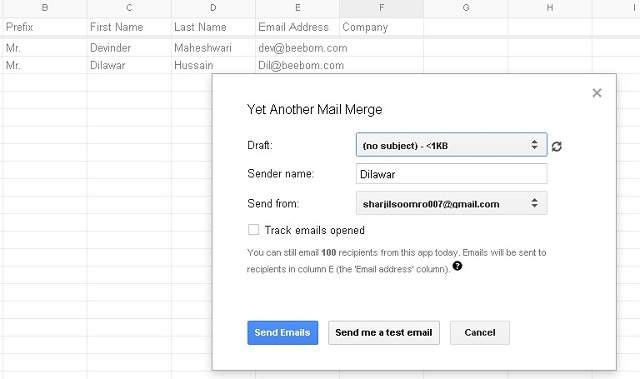Click the Send Emails button
Viewport: 640px width, 379px height.
point(282,332)
